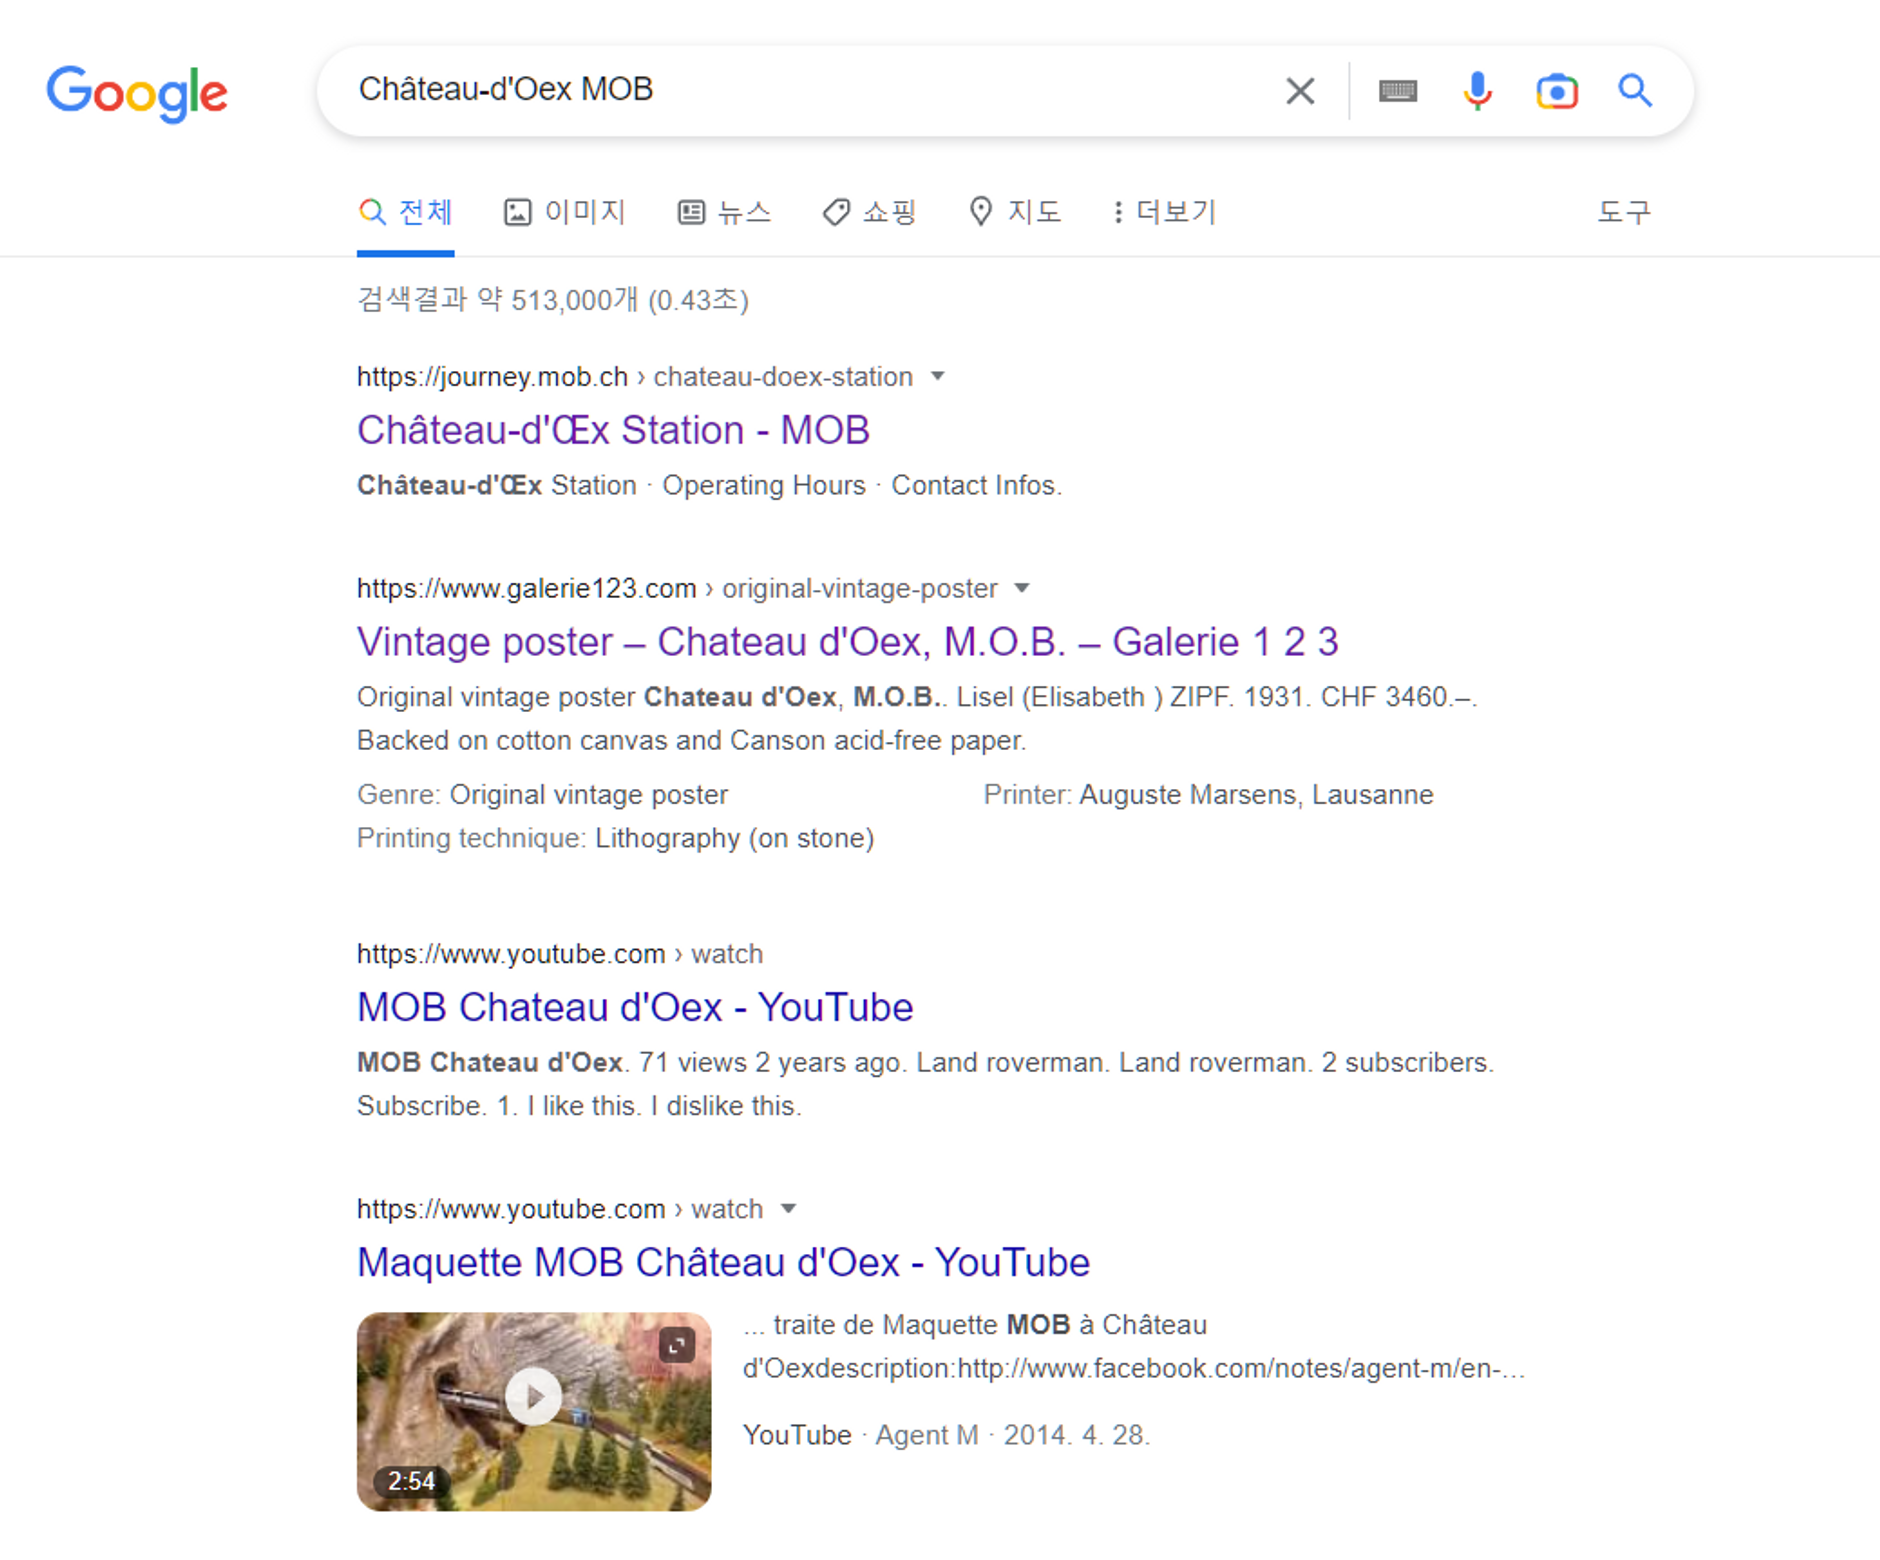Expand dropdown arrow beside galerie123.com URL

[x=1021, y=588]
